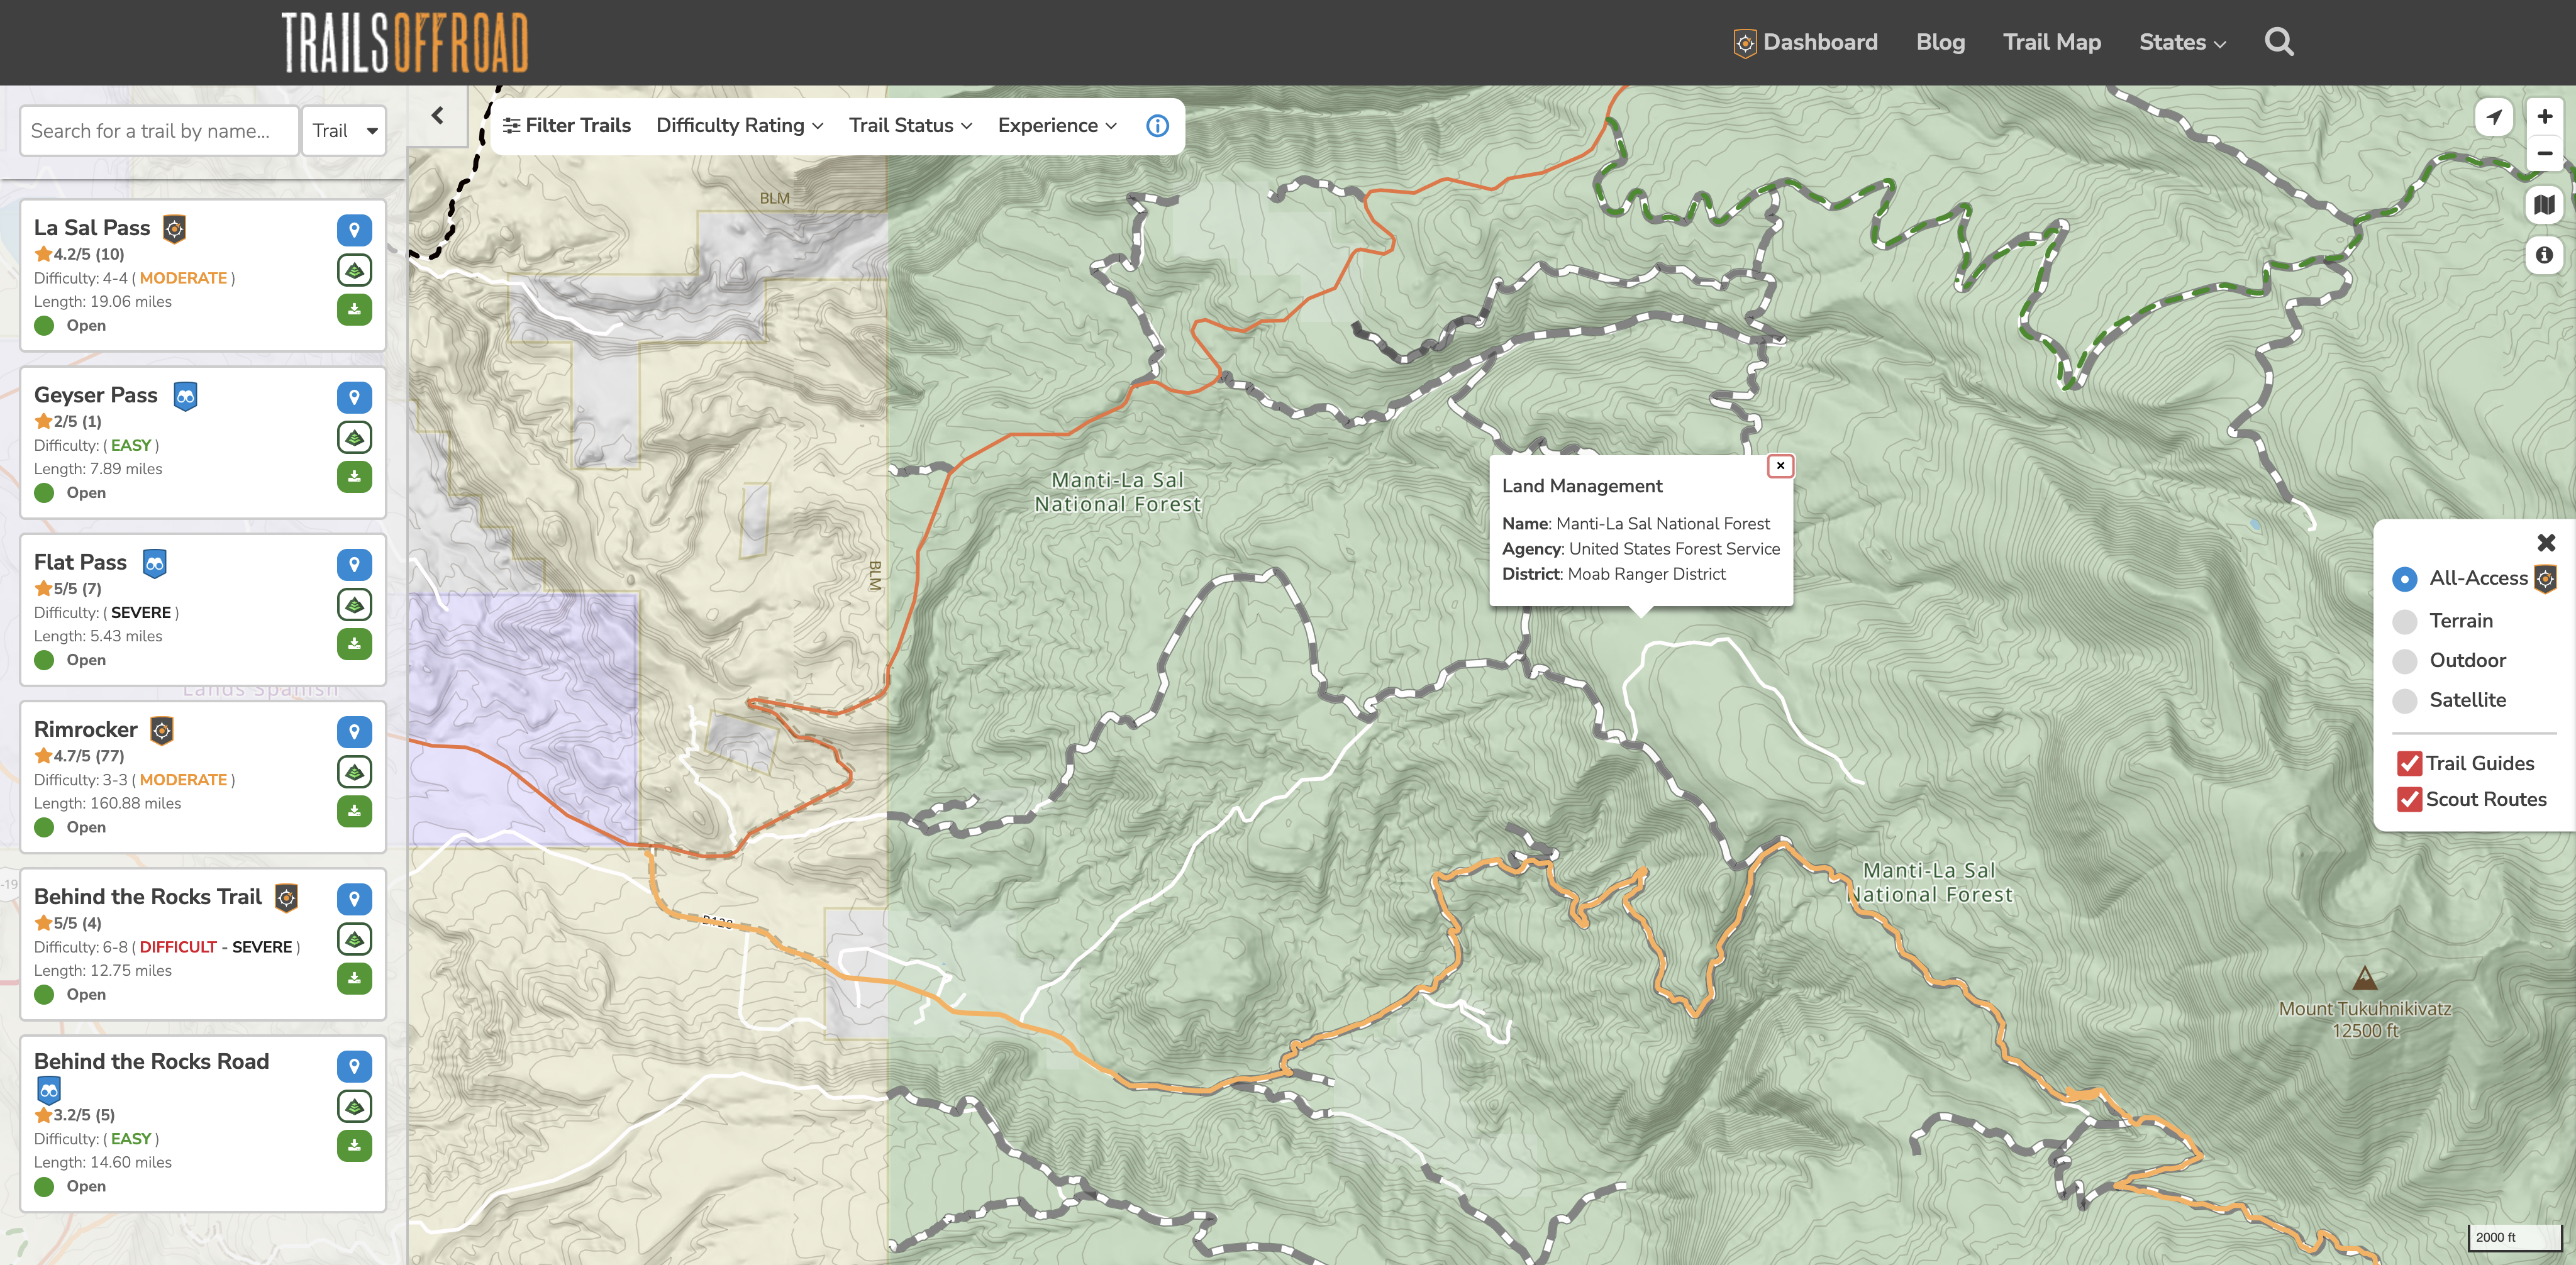Collapse the trail list sidebar arrow
2576x1265 pixels.
[437, 116]
